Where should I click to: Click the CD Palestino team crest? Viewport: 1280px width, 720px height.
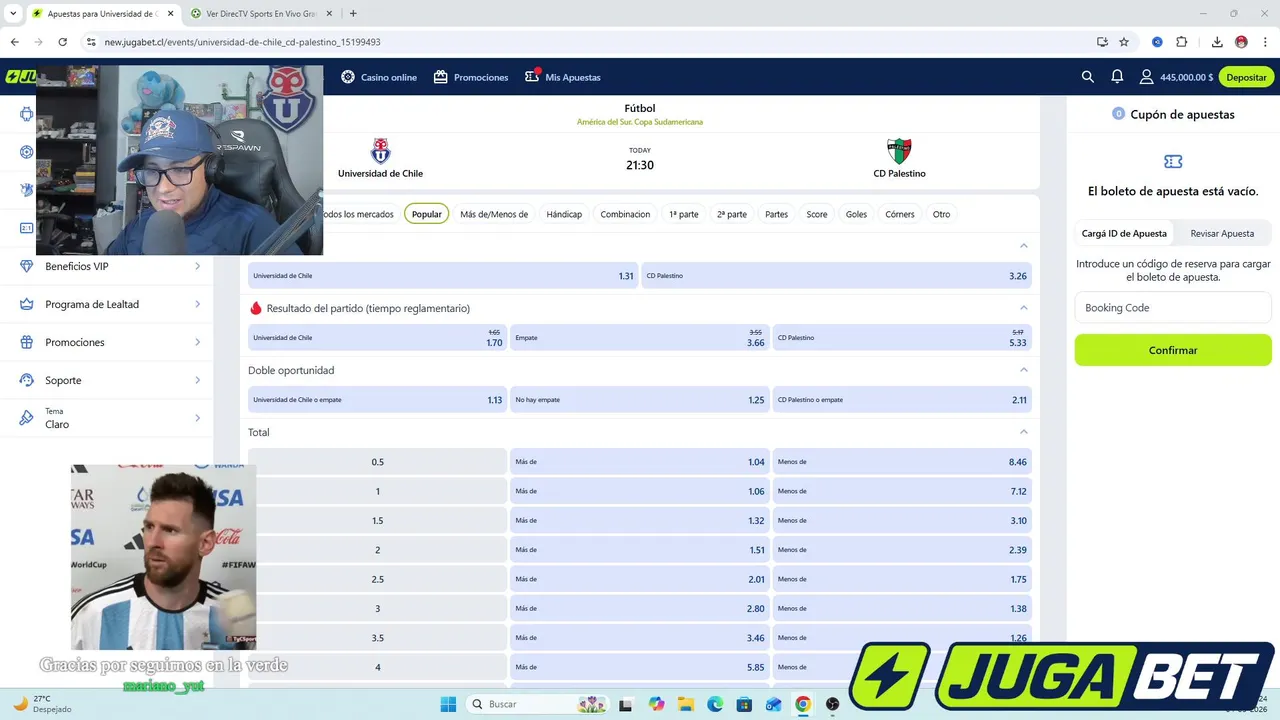(899, 151)
